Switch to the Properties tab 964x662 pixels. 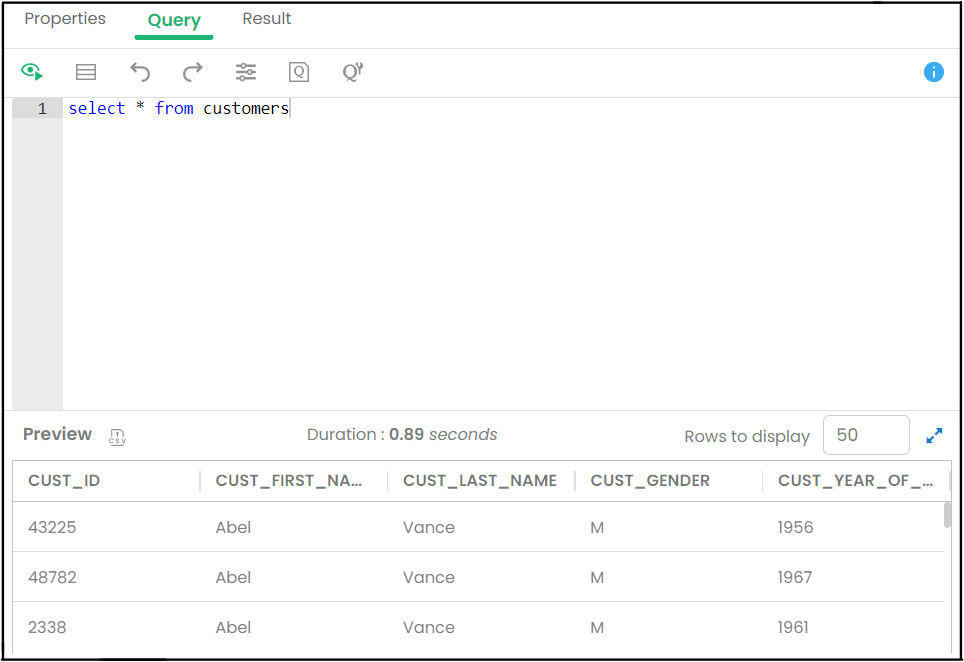click(65, 19)
